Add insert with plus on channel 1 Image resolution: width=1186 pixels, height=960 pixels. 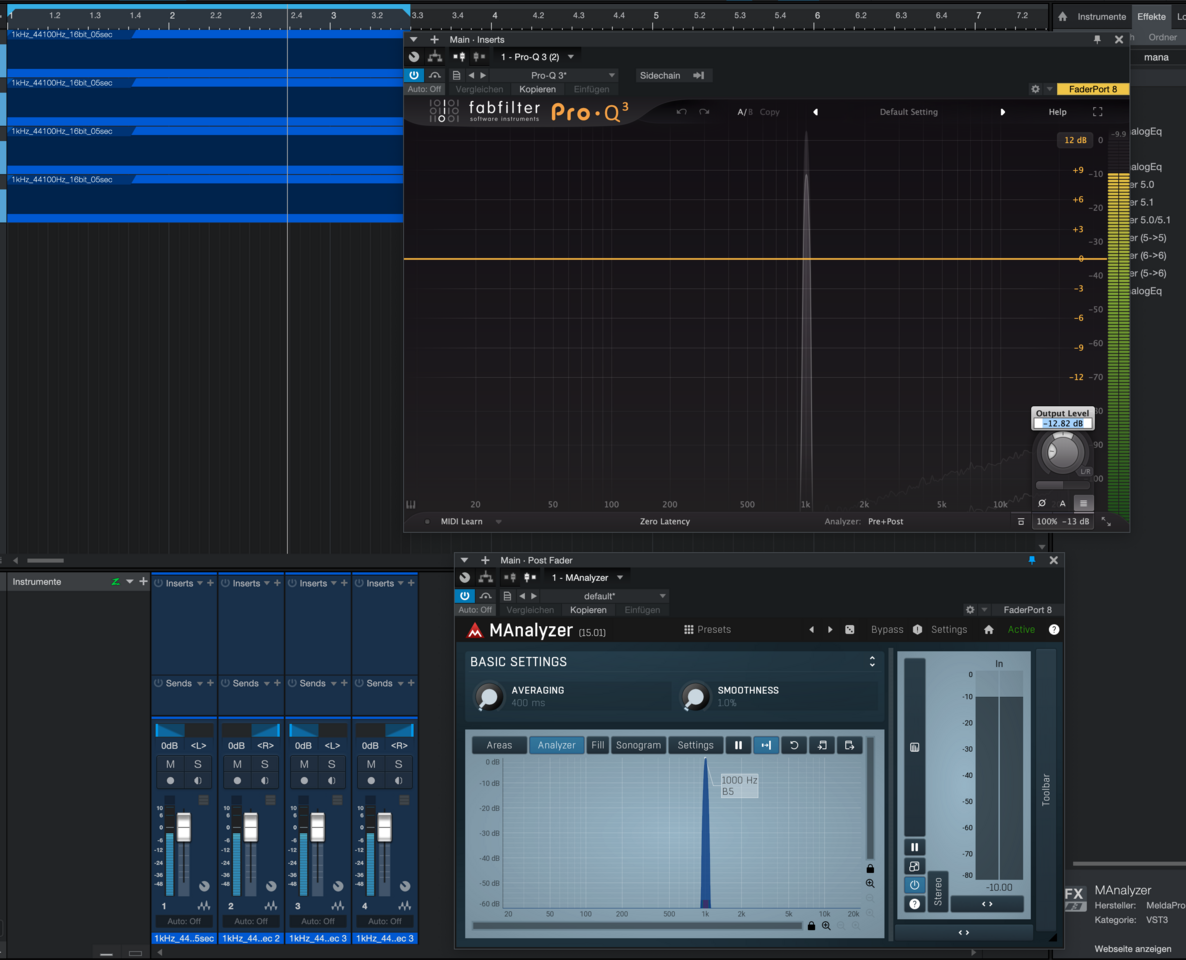[210, 583]
